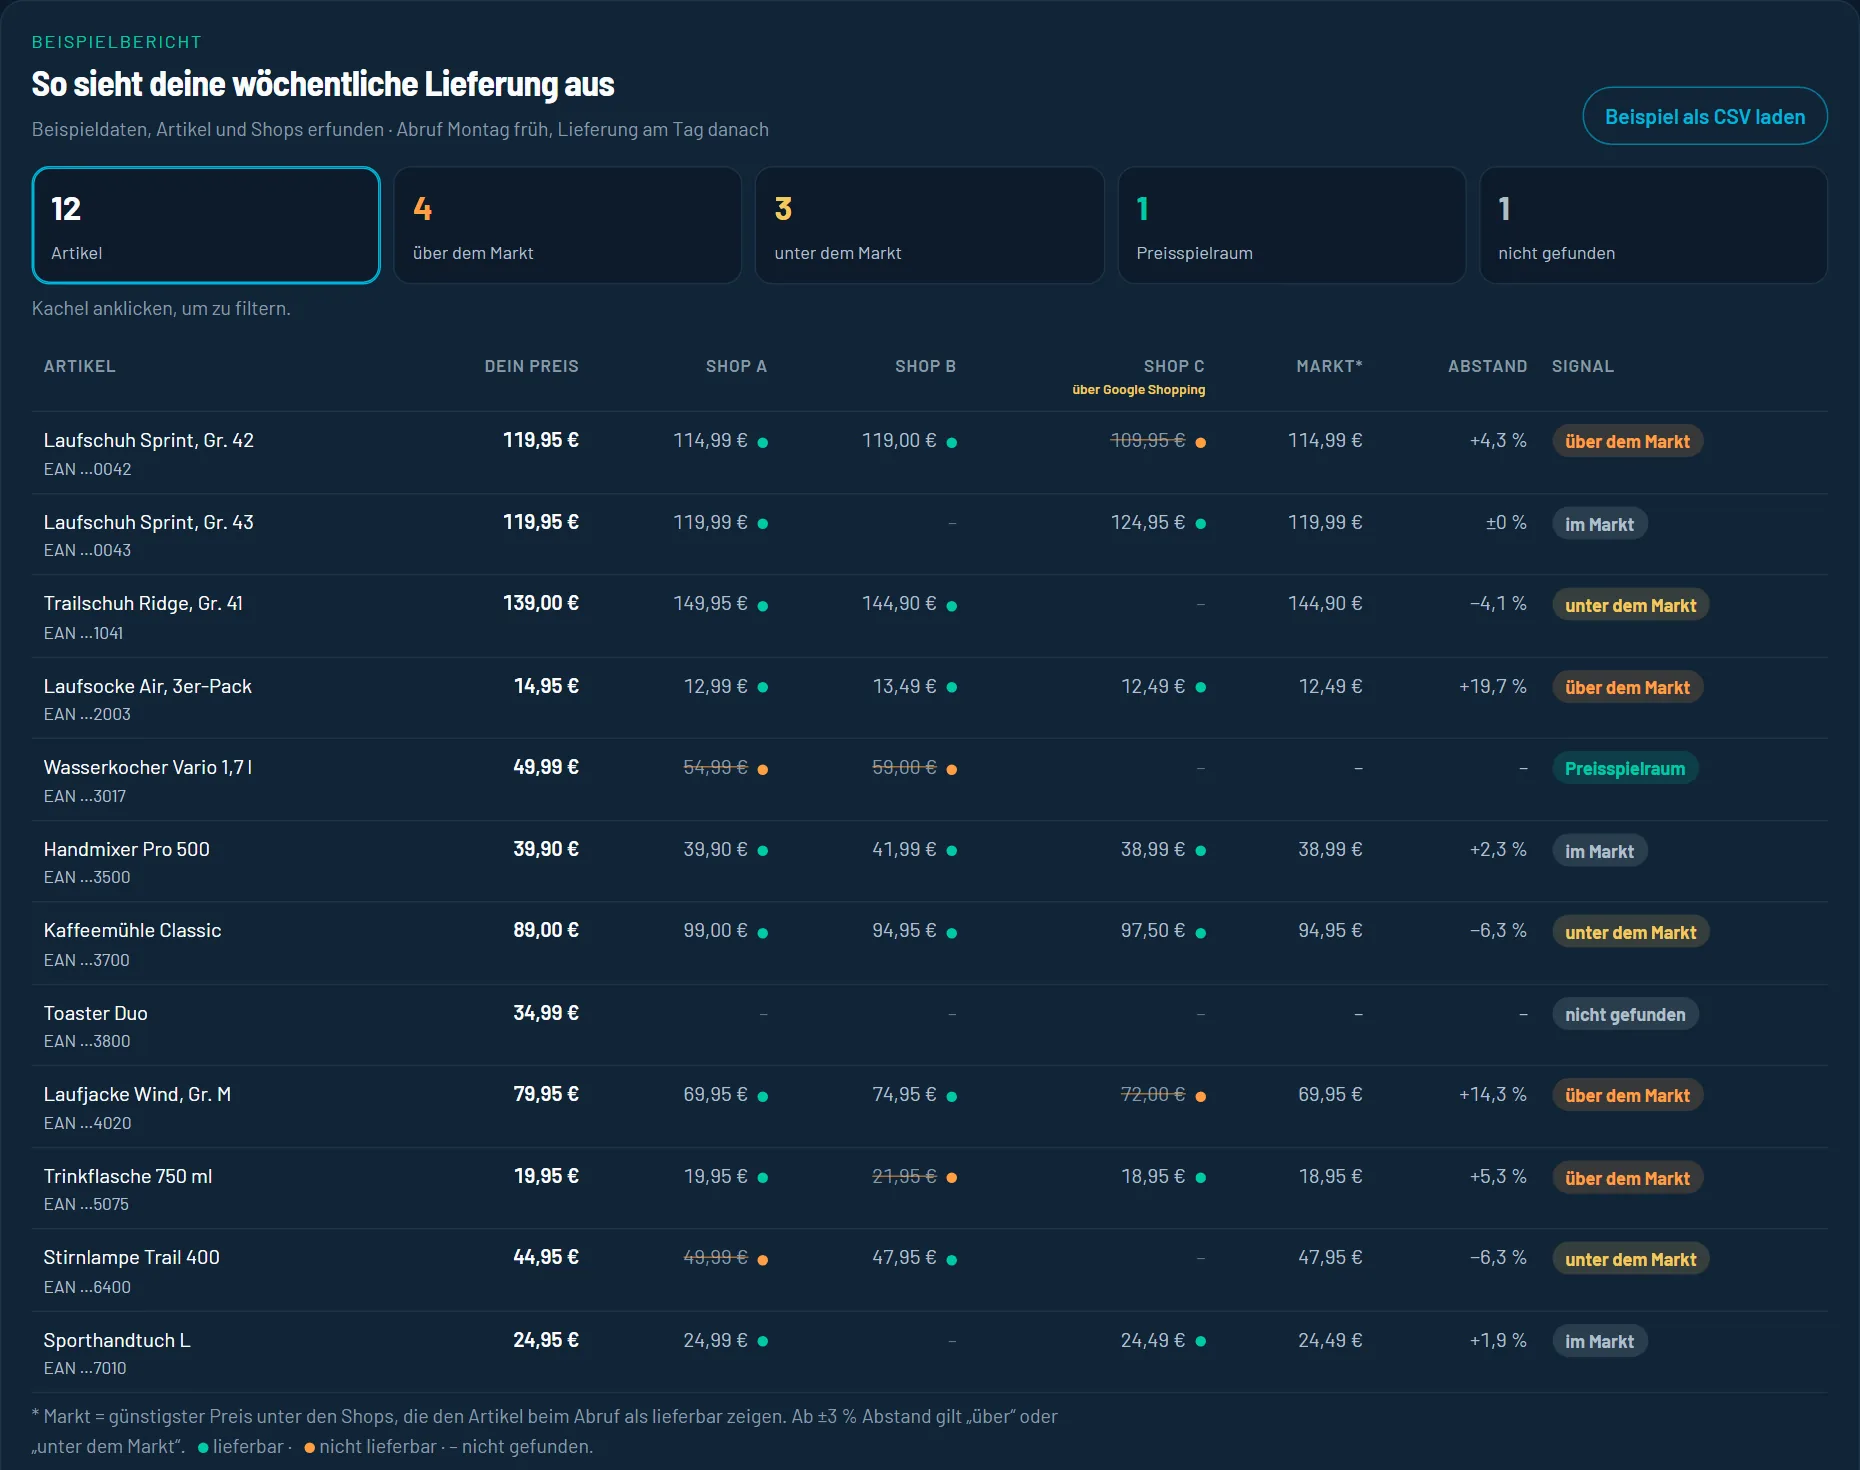Click the Abstand column header

click(1487, 366)
